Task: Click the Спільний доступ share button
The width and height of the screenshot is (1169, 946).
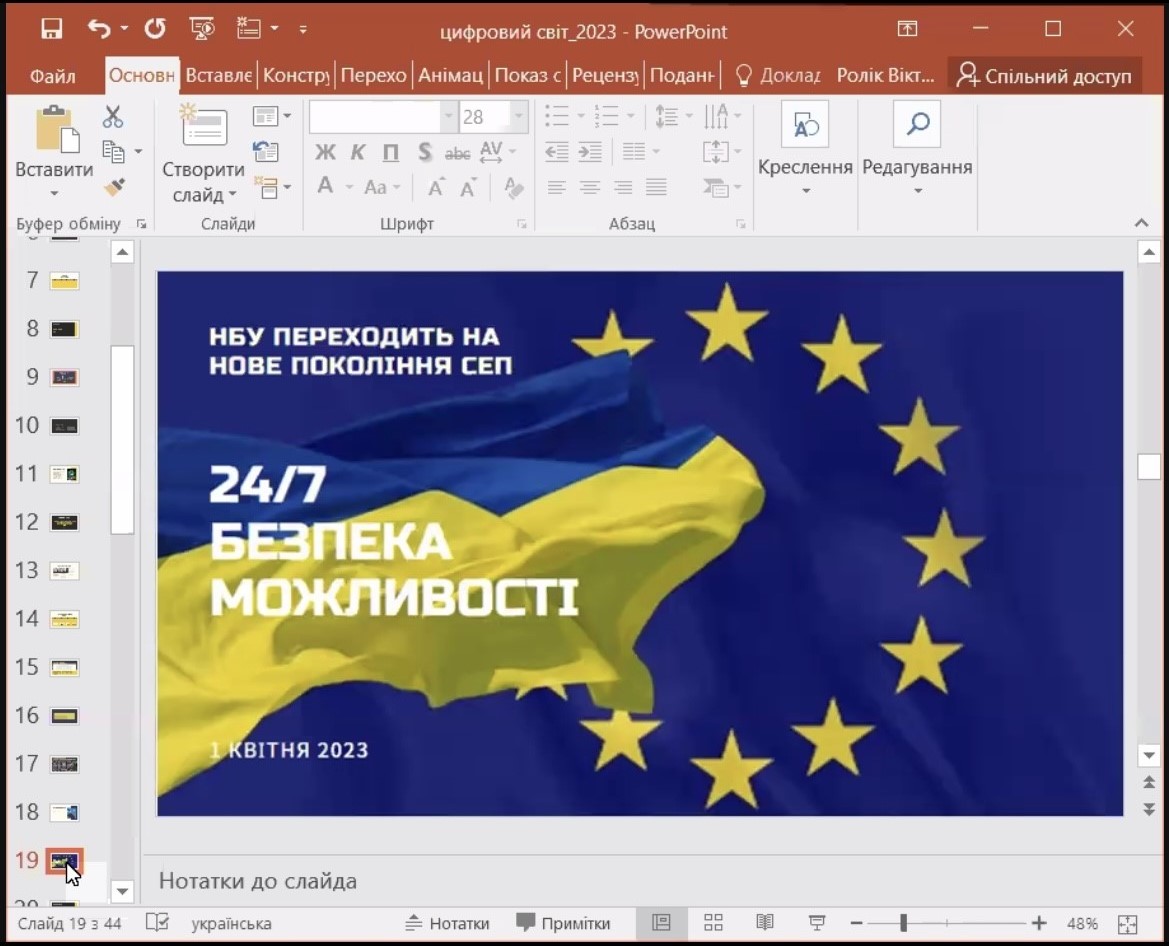Action: coord(1043,76)
